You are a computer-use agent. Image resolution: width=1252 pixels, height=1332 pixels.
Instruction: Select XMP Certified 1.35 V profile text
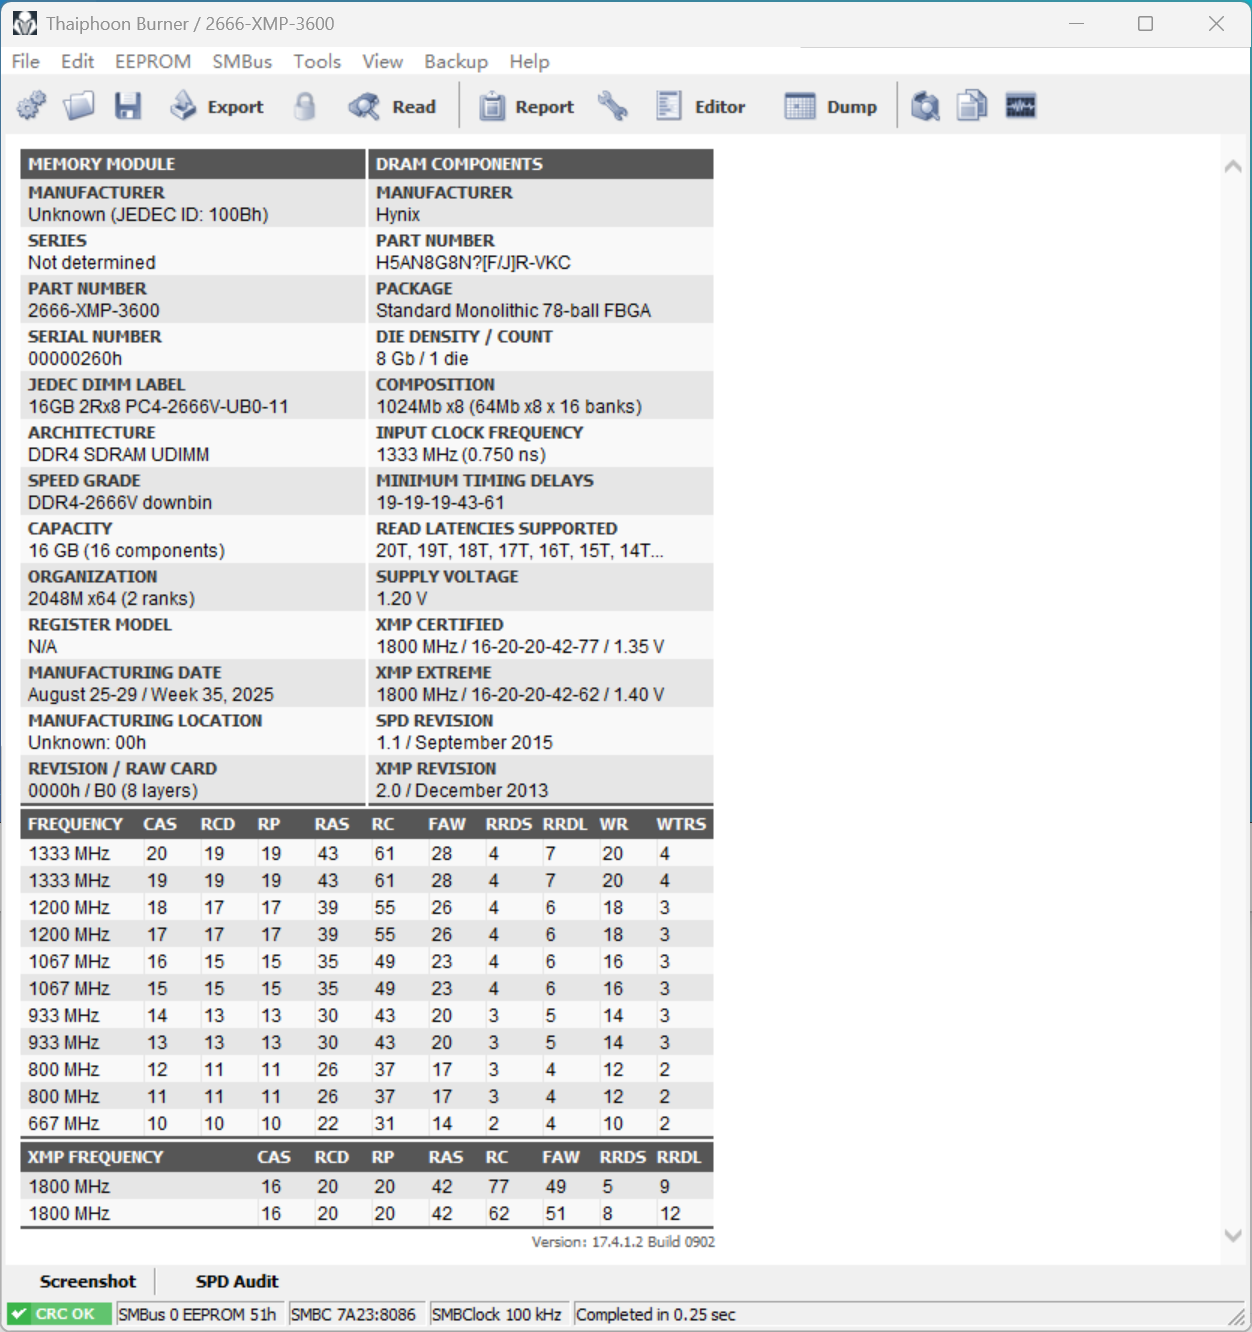[520, 647]
